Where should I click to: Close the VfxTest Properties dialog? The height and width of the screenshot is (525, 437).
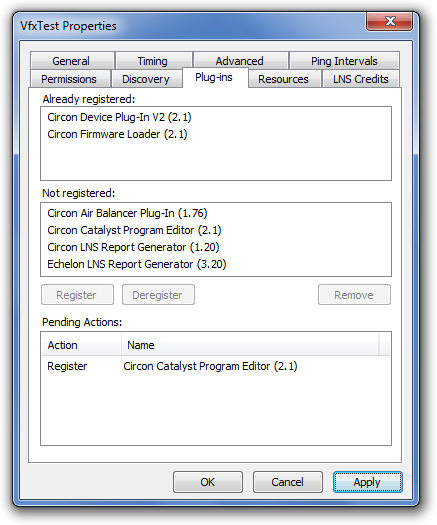(x=389, y=21)
